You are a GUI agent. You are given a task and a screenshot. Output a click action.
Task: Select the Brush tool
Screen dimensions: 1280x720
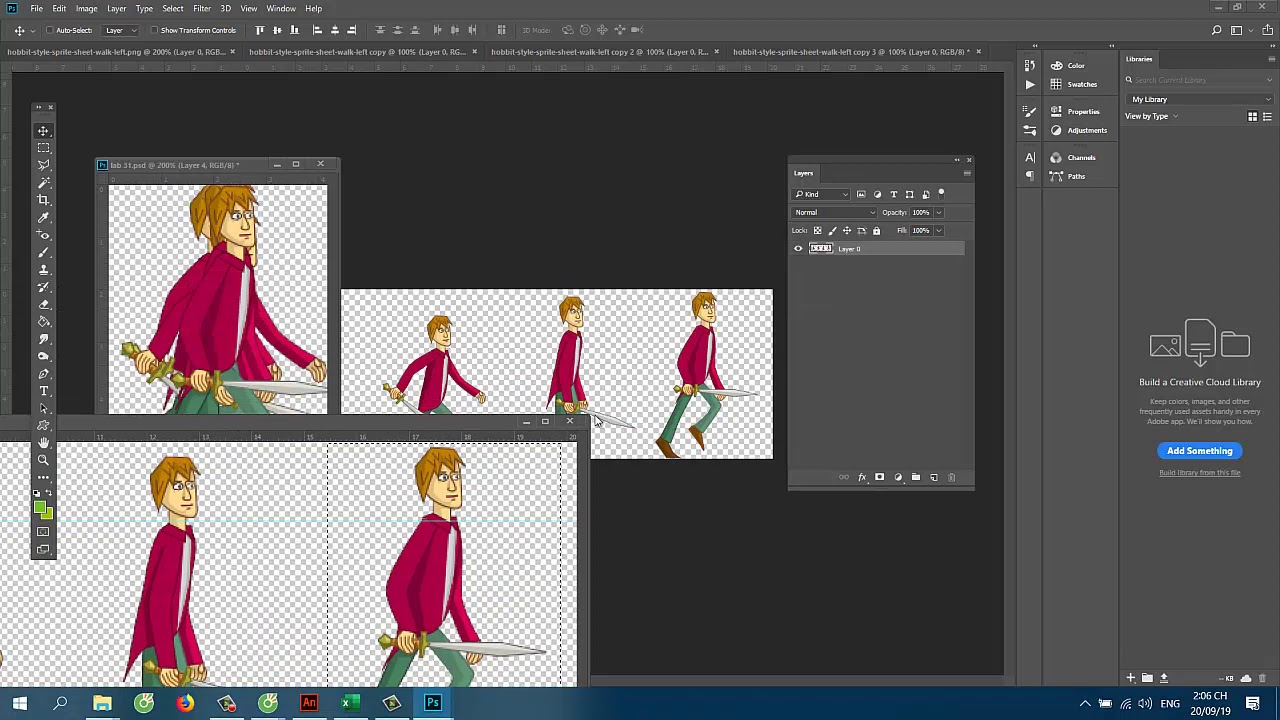click(43, 252)
